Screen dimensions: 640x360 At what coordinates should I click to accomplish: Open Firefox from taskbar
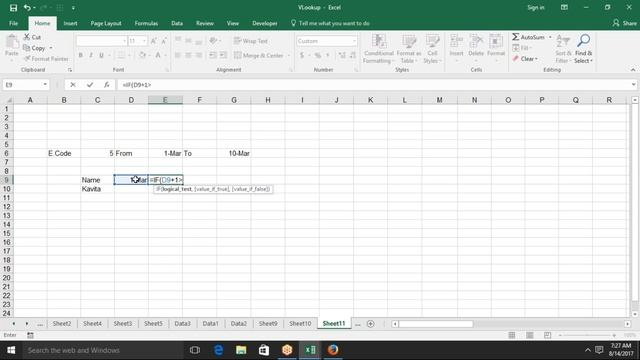pyautogui.click(x=333, y=350)
